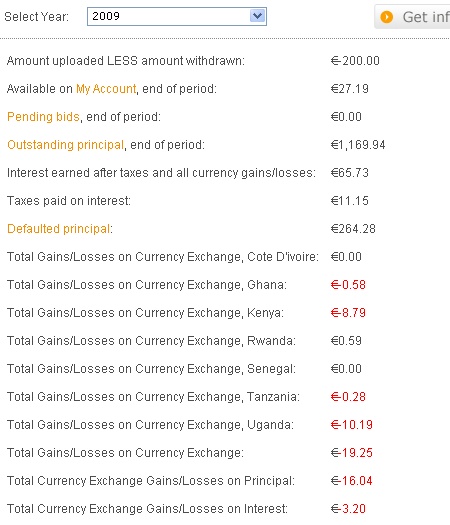450x525 pixels.
Task: Click the €65.73 interest earned value
Action: pos(350,173)
